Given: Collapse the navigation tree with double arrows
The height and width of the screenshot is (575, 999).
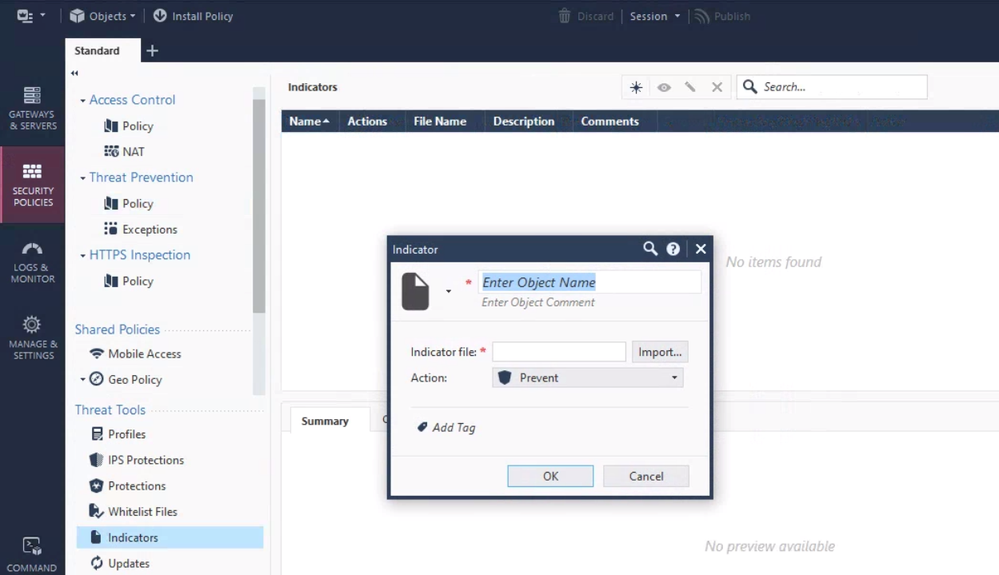Looking at the screenshot, I should tap(75, 73).
